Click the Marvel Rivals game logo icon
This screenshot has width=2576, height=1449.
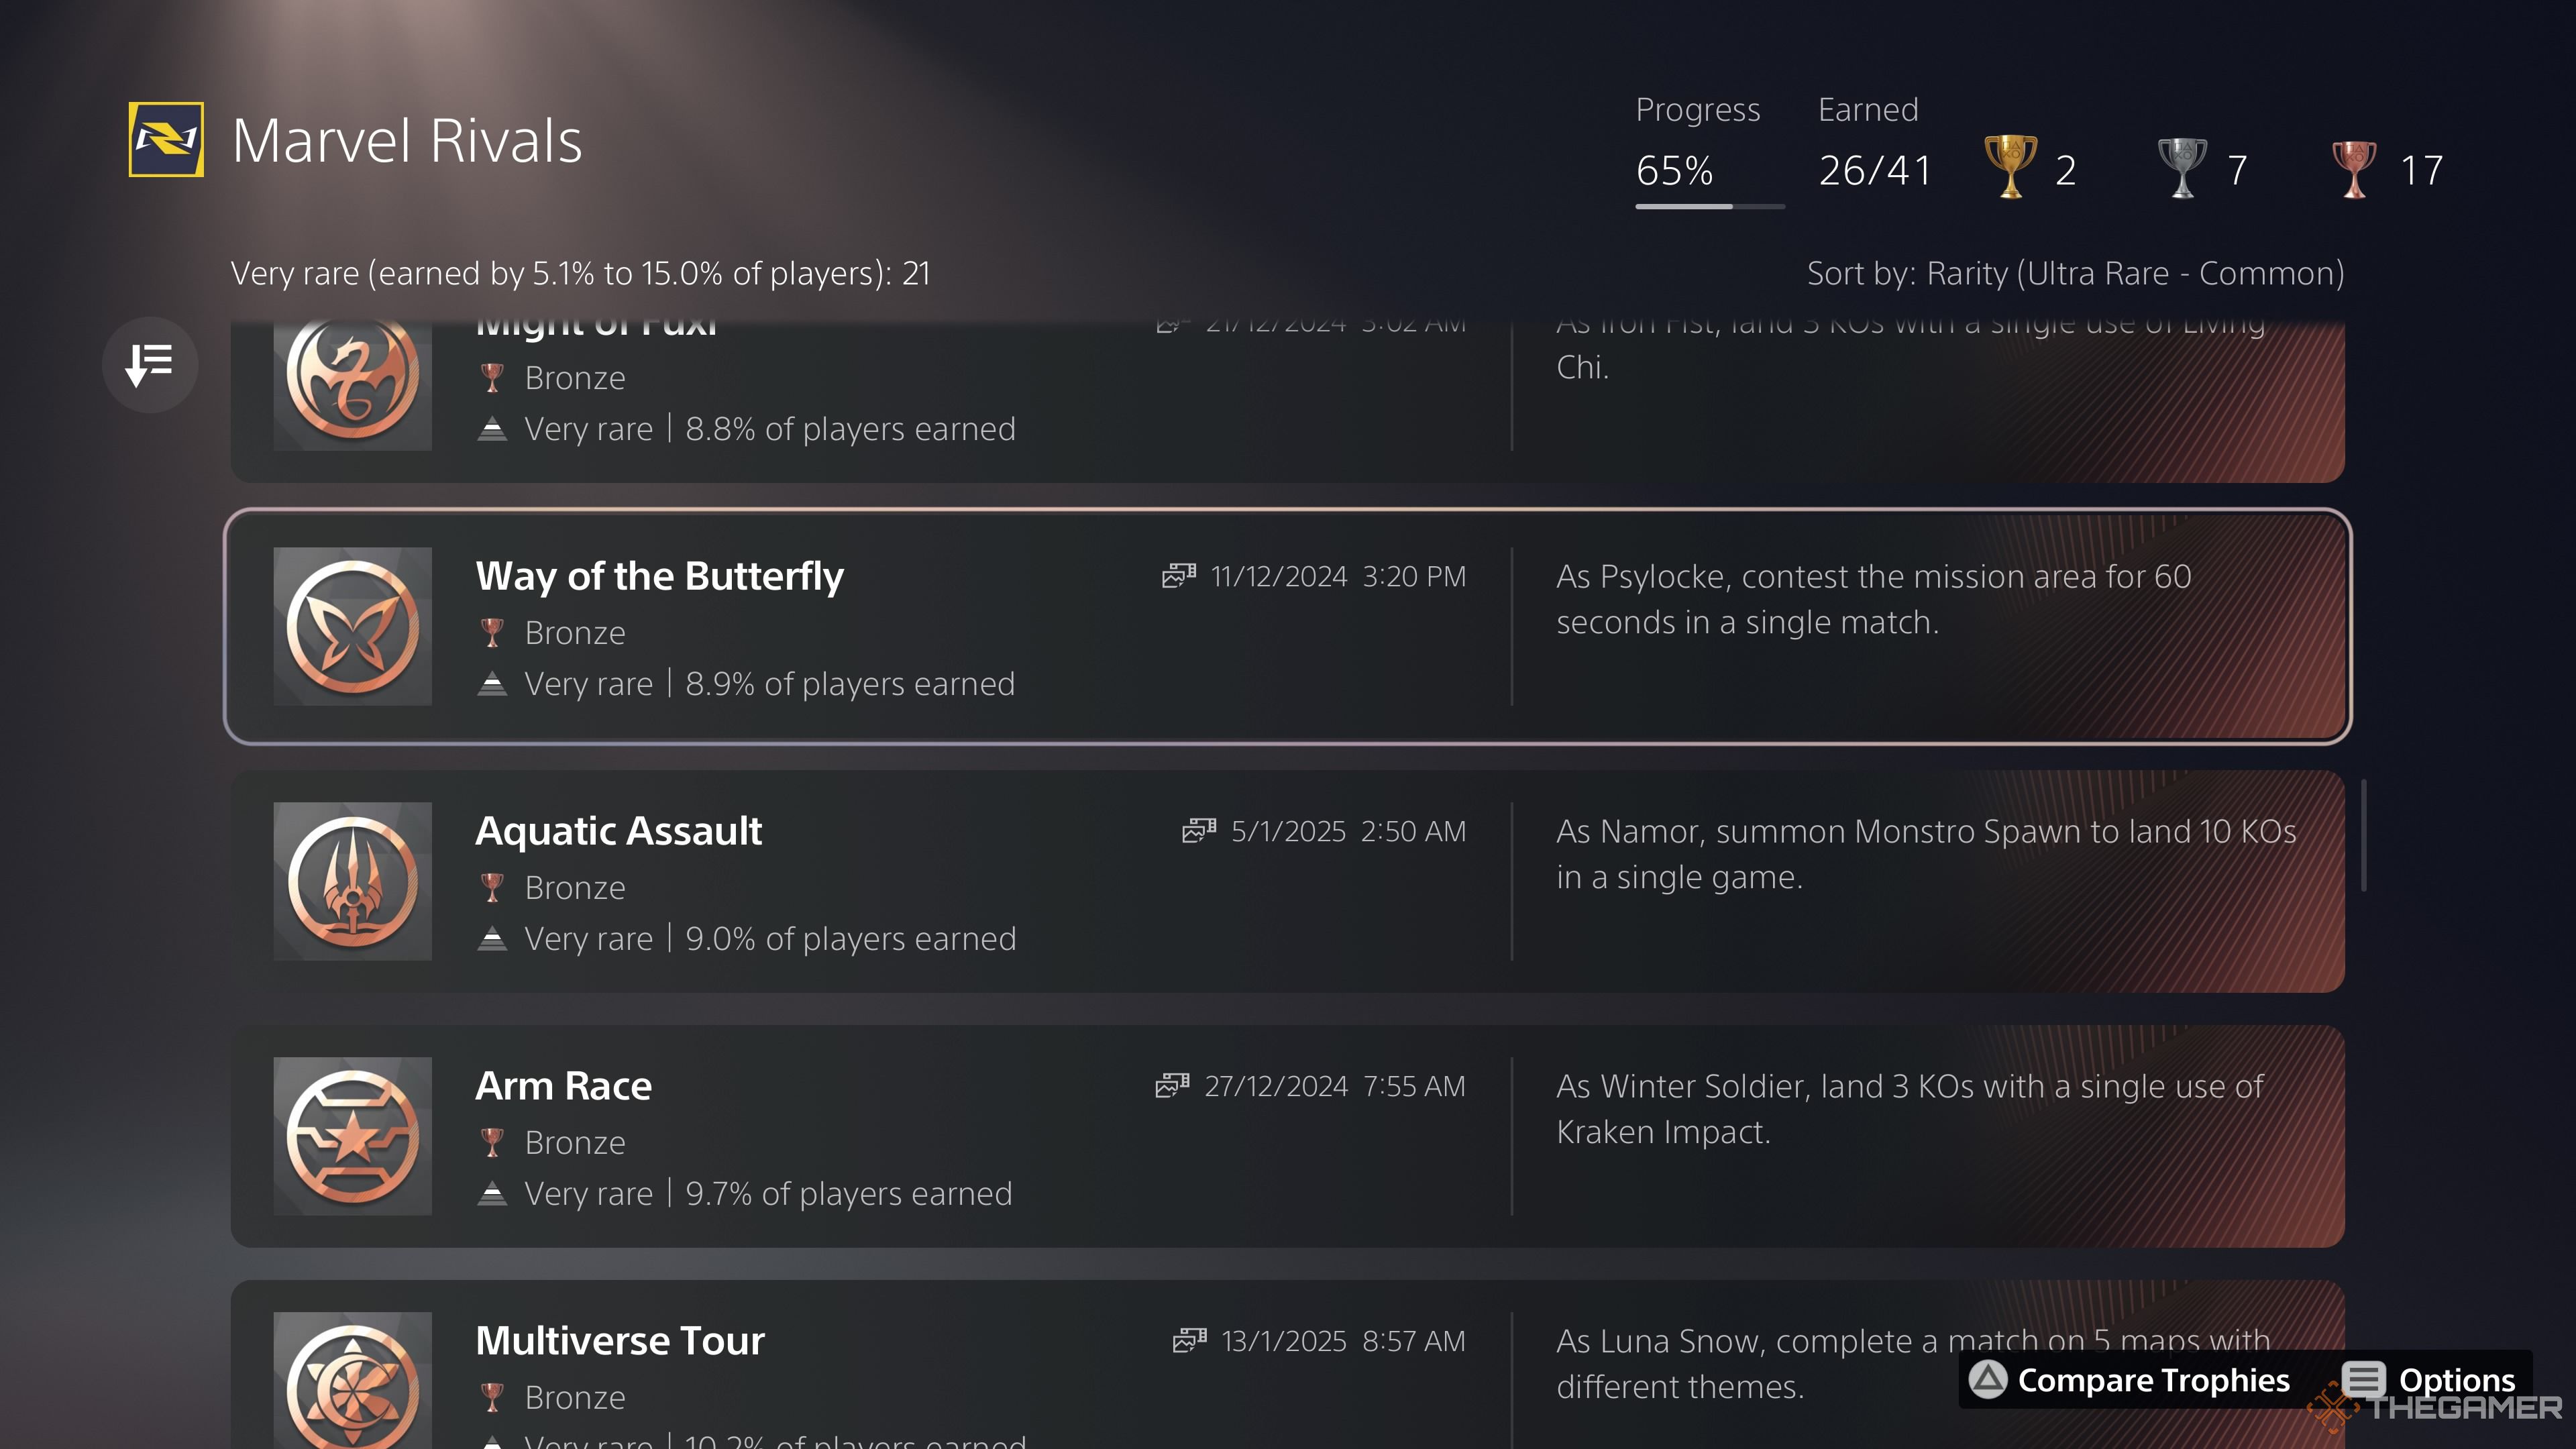pyautogui.click(x=166, y=139)
